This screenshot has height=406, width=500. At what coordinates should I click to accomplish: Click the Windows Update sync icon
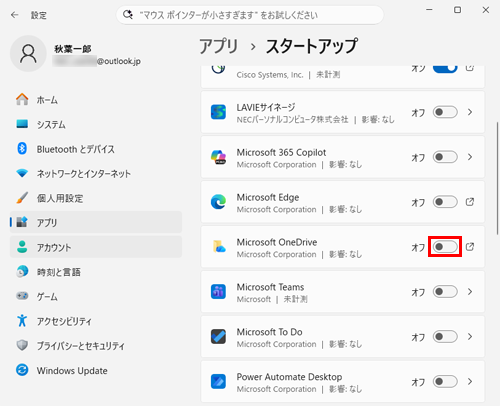click(22, 370)
